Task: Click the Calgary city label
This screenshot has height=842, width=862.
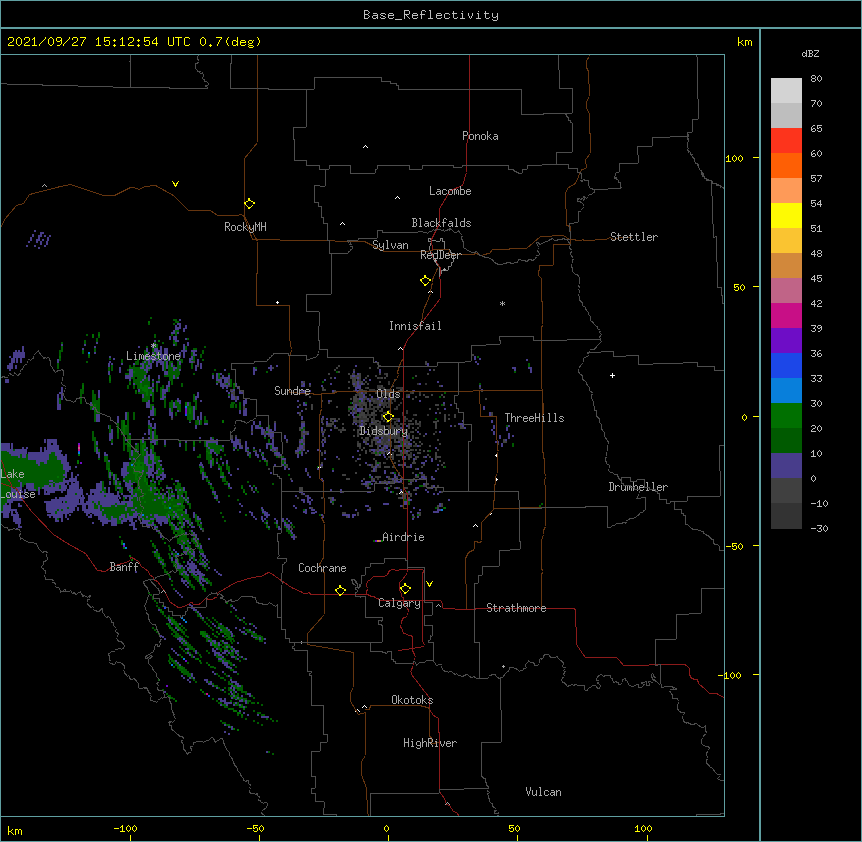Action: pyautogui.click(x=399, y=603)
